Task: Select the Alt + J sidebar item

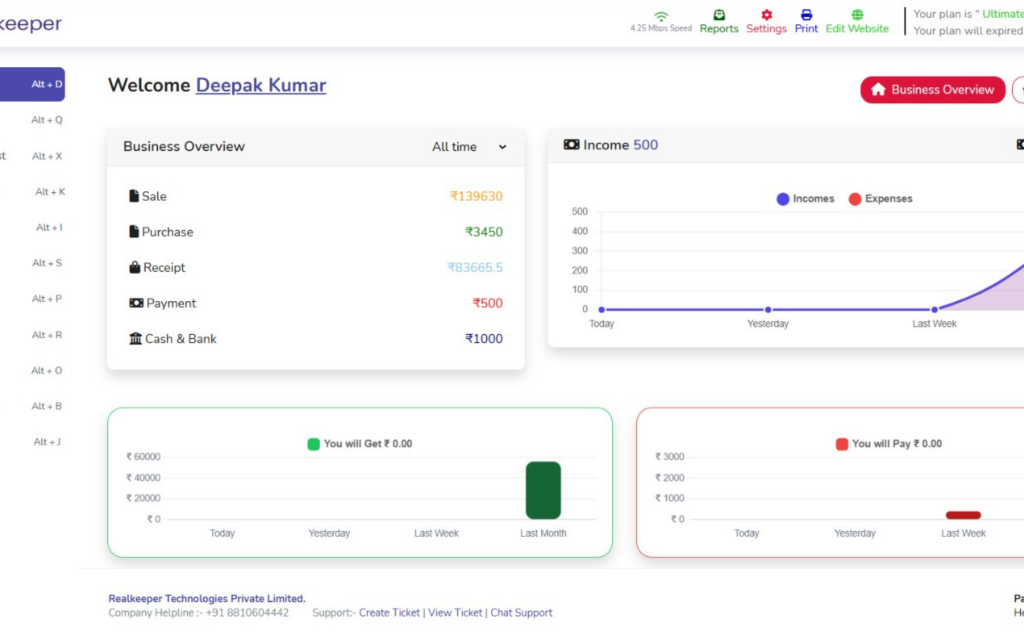Action: click(46, 441)
